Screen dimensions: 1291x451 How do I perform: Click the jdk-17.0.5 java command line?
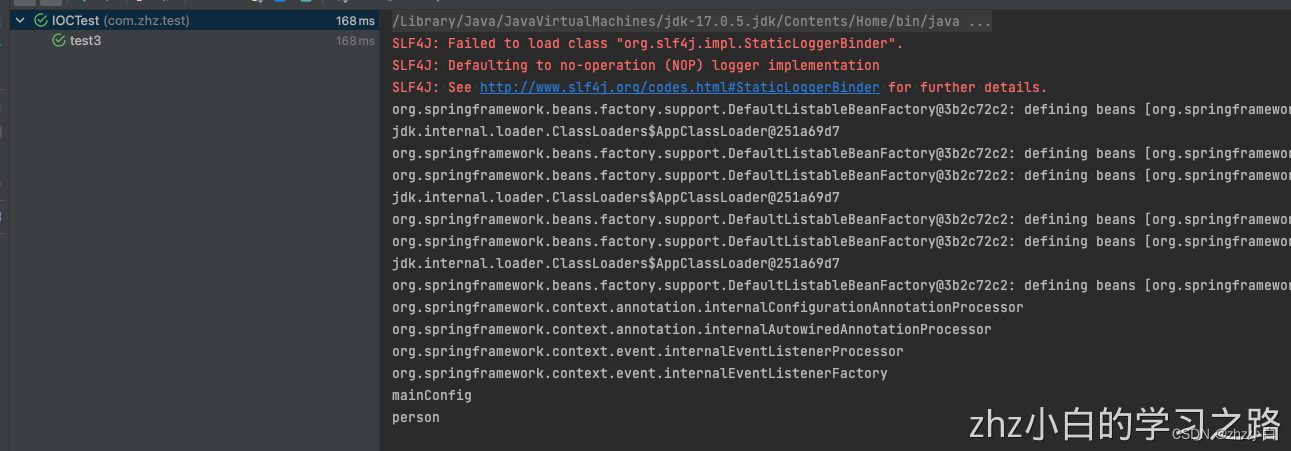point(692,21)
